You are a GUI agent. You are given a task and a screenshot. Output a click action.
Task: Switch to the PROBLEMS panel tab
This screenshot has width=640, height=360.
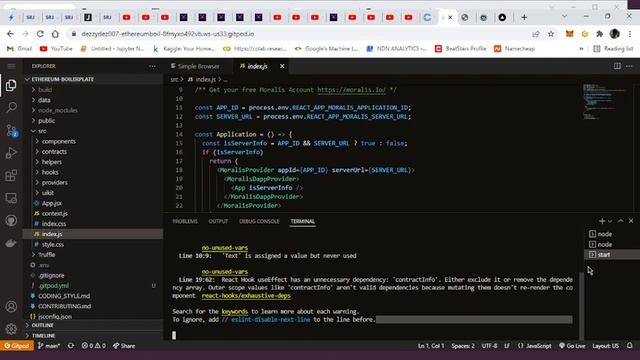(185, 221)
